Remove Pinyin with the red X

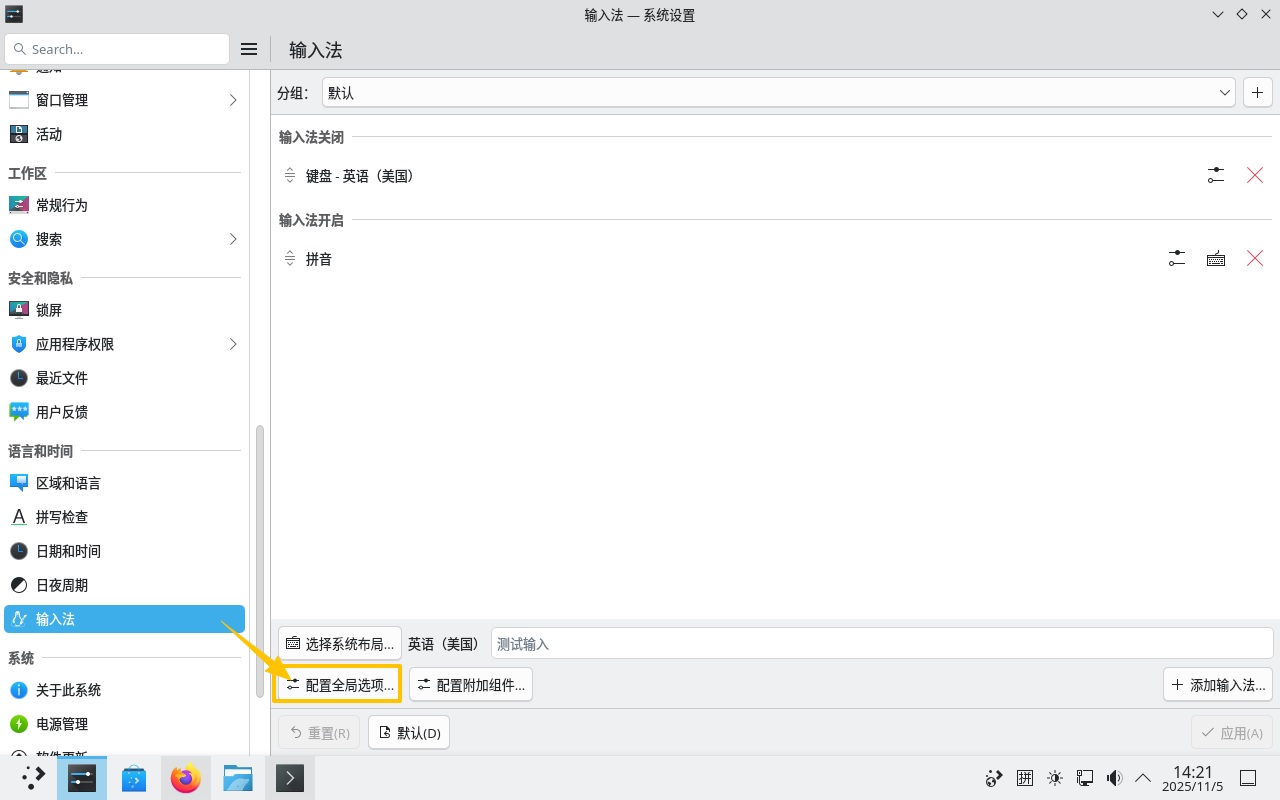[x=1255, y=258]
